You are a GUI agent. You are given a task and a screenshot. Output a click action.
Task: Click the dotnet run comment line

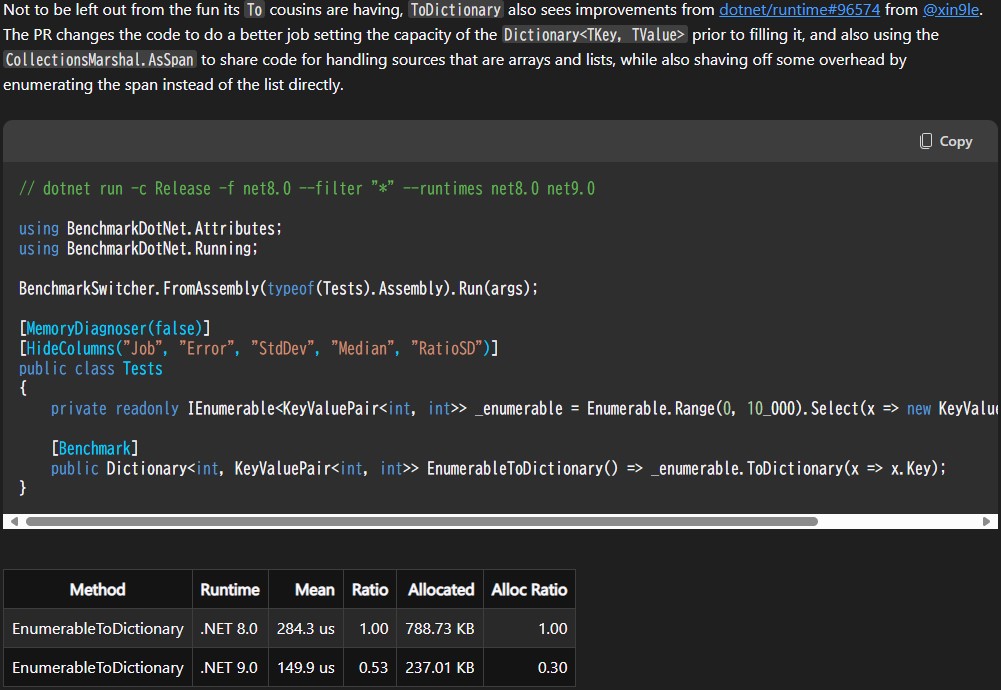point(307,189)
